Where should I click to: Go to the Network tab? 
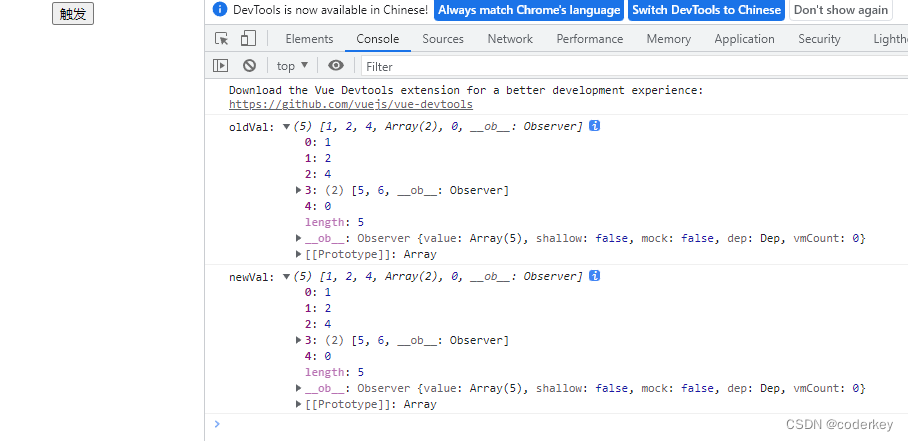click(510, 39)
